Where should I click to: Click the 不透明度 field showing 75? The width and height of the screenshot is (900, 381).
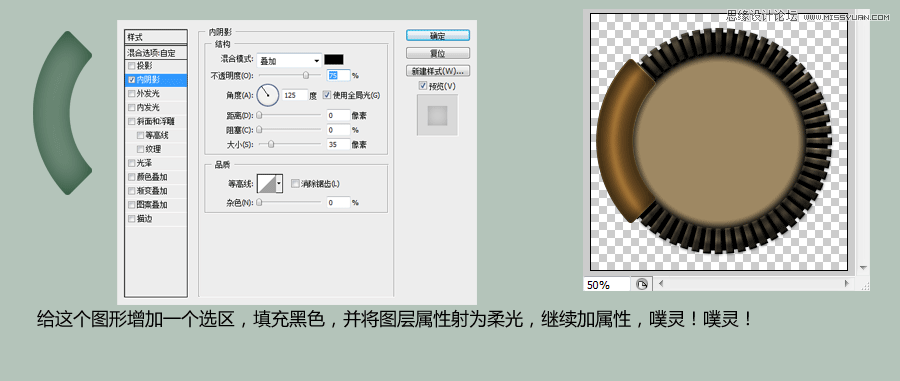tap(338, 75)
